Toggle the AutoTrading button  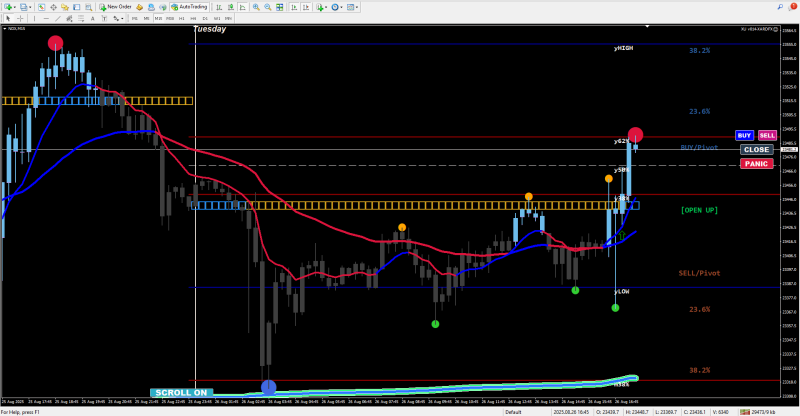coord(189,7)
